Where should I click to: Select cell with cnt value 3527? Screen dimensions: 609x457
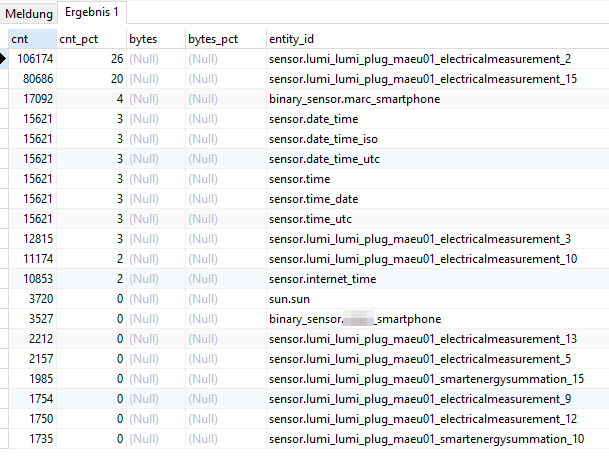pyautogui.click(x=33, y=319)
